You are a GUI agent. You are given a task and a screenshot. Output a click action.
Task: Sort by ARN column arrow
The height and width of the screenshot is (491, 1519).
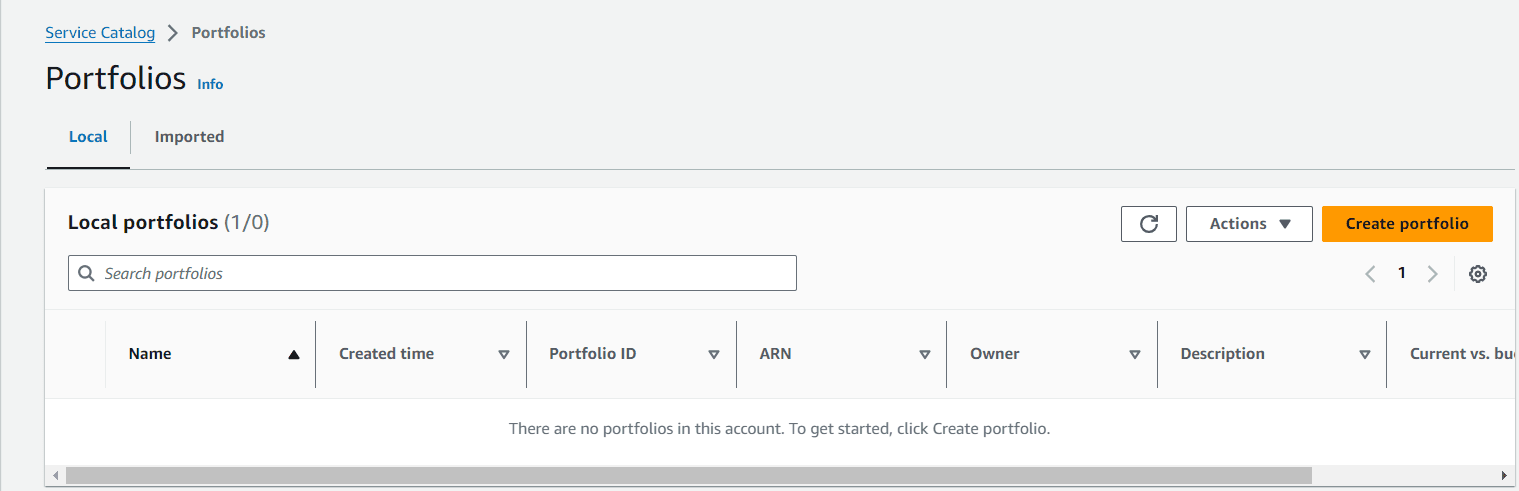(x=925, y=354)
